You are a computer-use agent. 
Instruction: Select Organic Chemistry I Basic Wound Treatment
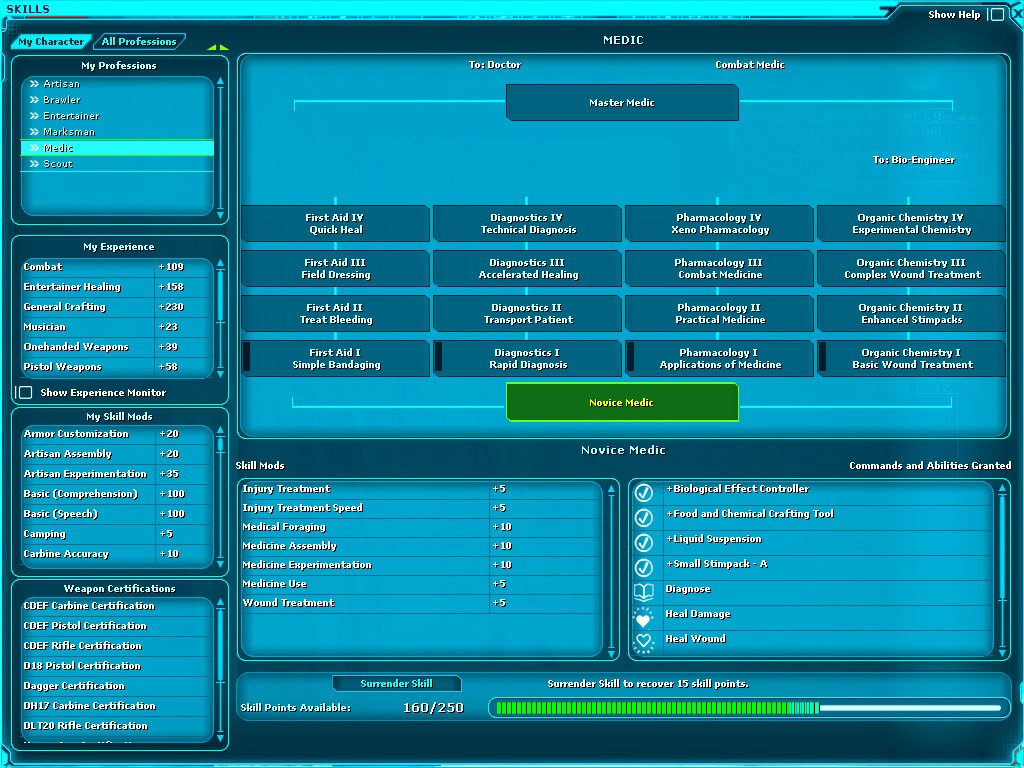point(912,359)
